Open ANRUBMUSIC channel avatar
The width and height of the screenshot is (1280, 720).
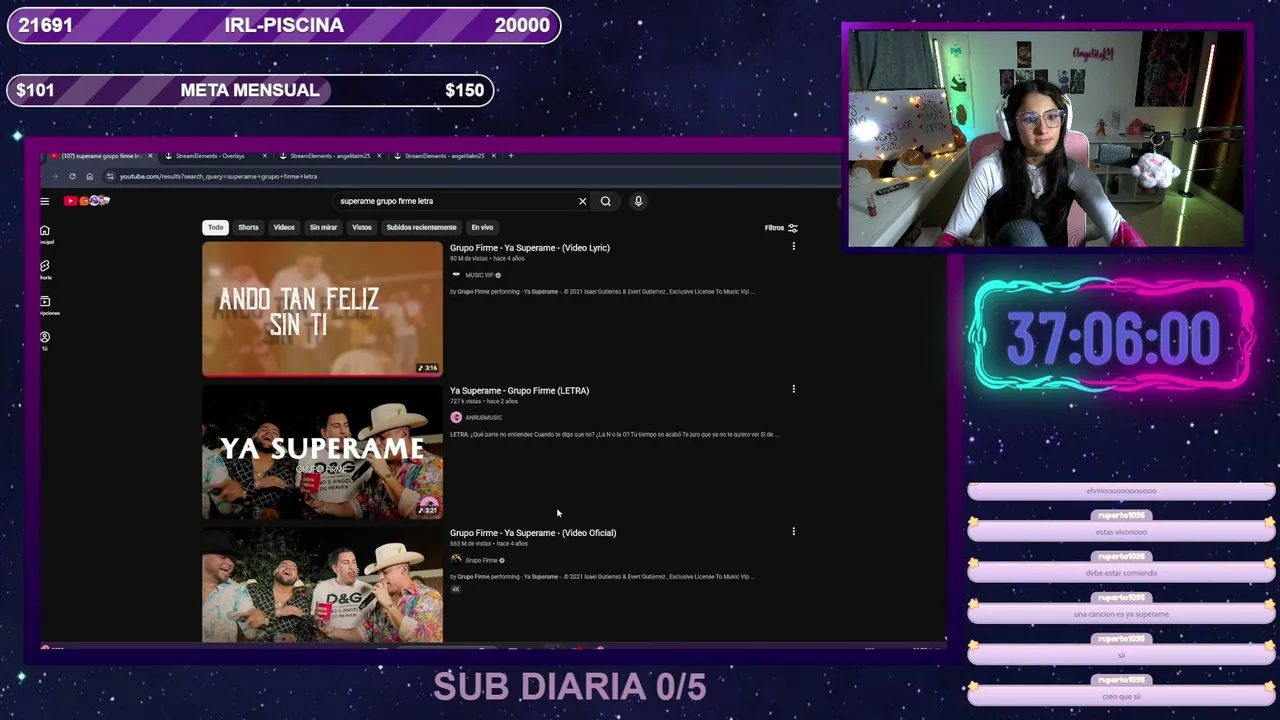456,417
